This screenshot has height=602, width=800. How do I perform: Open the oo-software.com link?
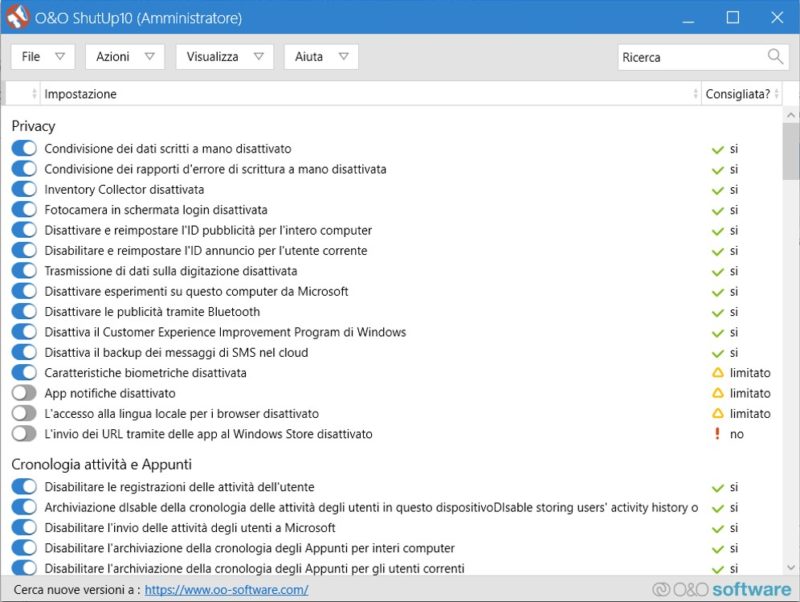(x=227, y=590)
